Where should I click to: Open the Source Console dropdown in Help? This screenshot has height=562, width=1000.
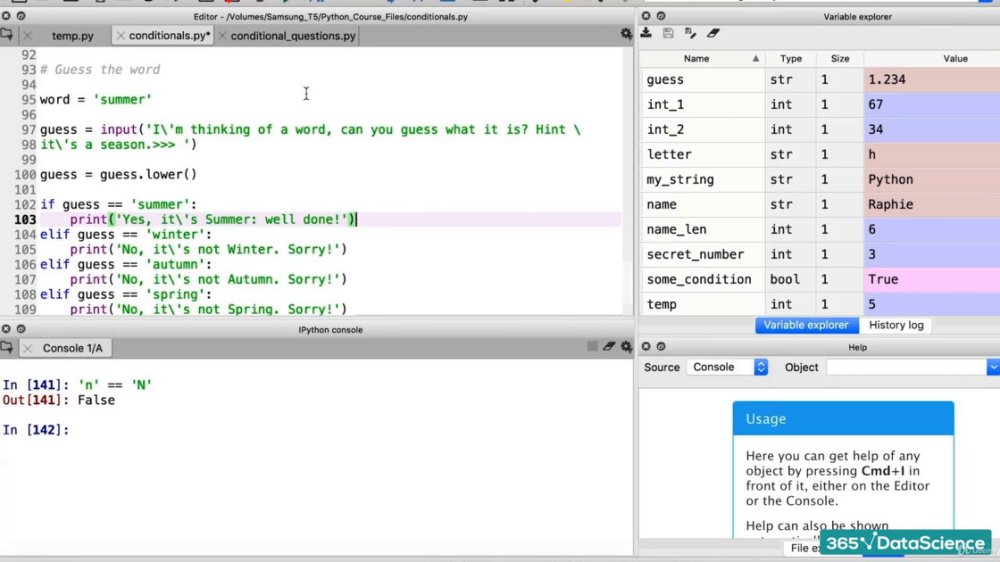pos(727,367)
